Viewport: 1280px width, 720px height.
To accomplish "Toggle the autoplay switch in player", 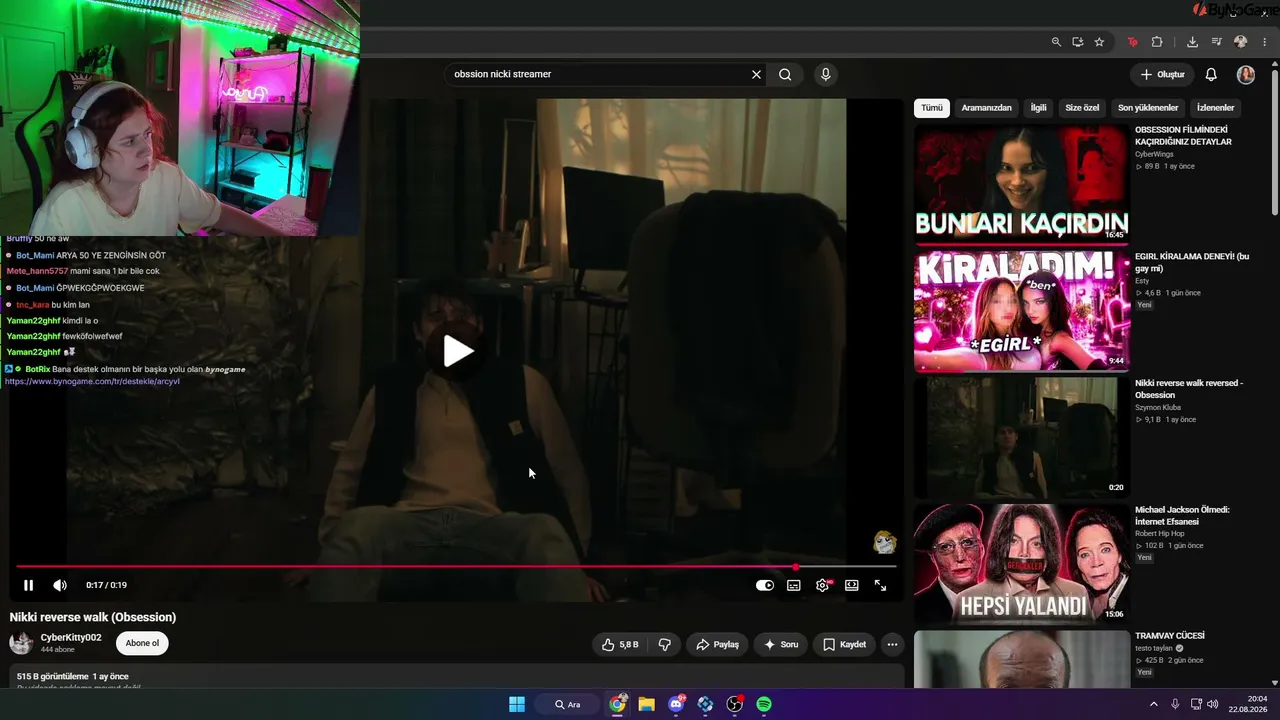I will 765,585.
